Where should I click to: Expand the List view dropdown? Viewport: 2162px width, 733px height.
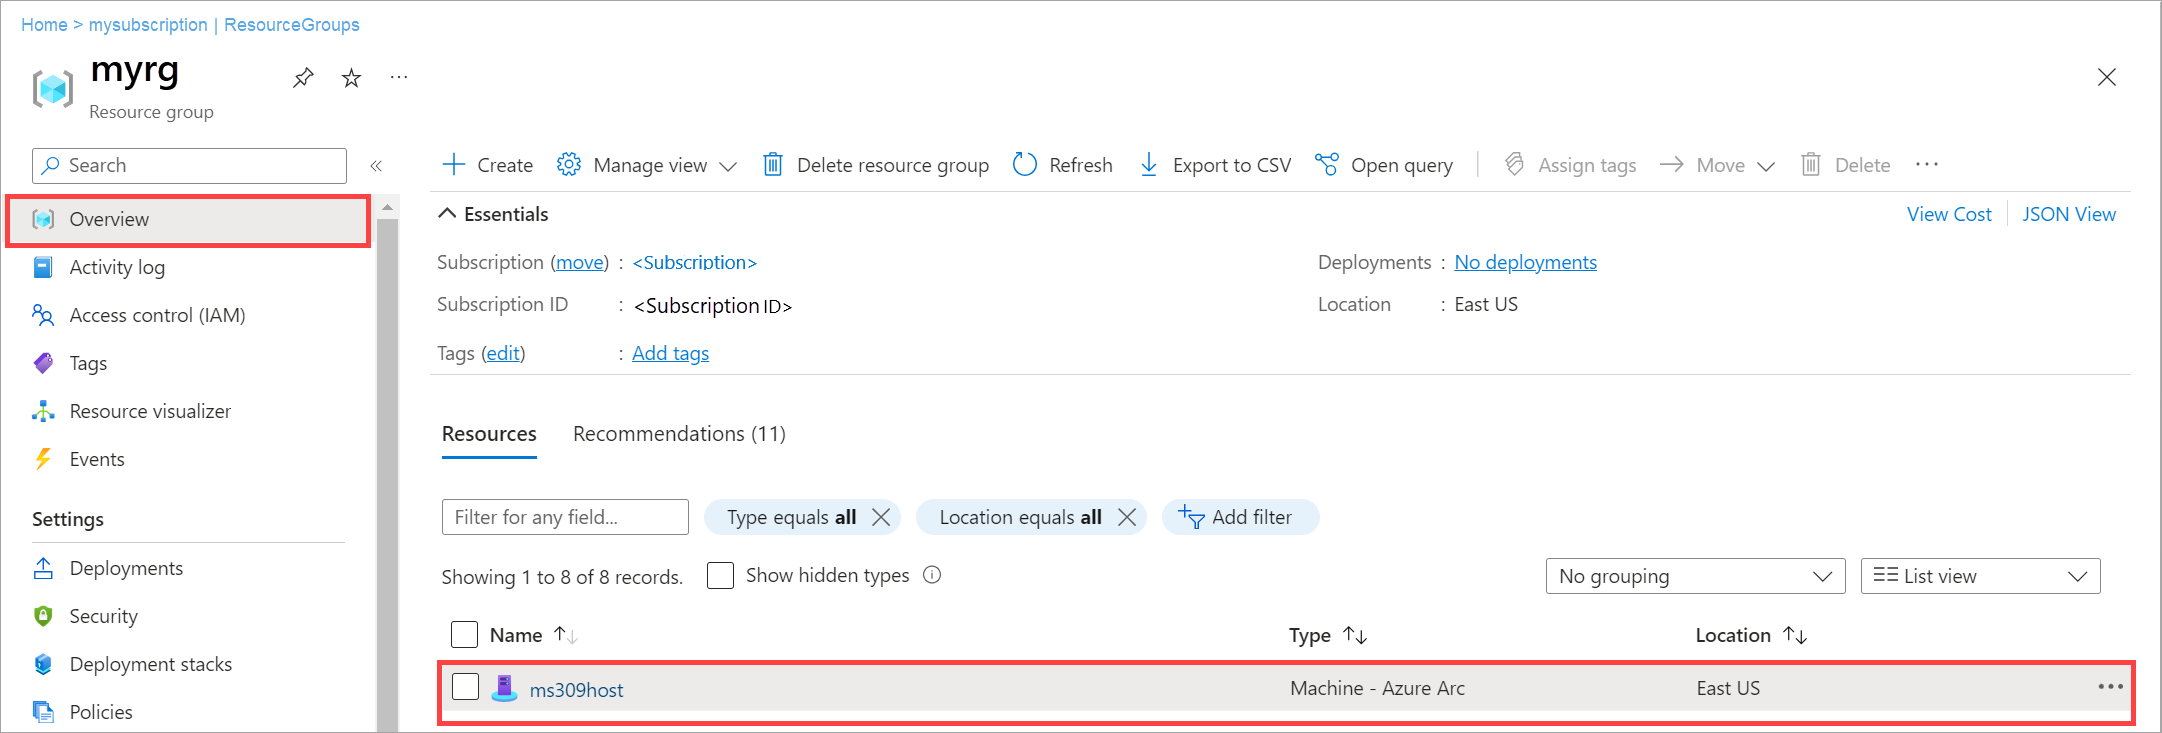click(x=1979, y=576)
